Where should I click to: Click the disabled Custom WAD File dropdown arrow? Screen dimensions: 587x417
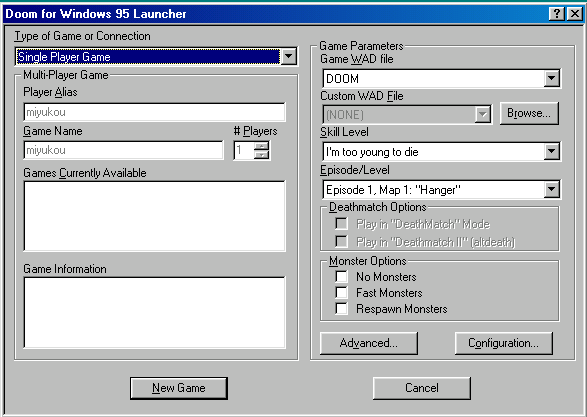point(483,114)
